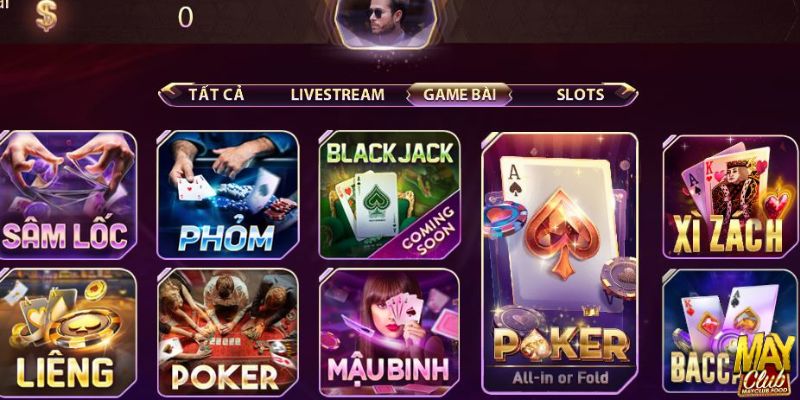This screenshot has width=800, height=400.
Task: Launch the Liêng game tile
Action: 68,333
